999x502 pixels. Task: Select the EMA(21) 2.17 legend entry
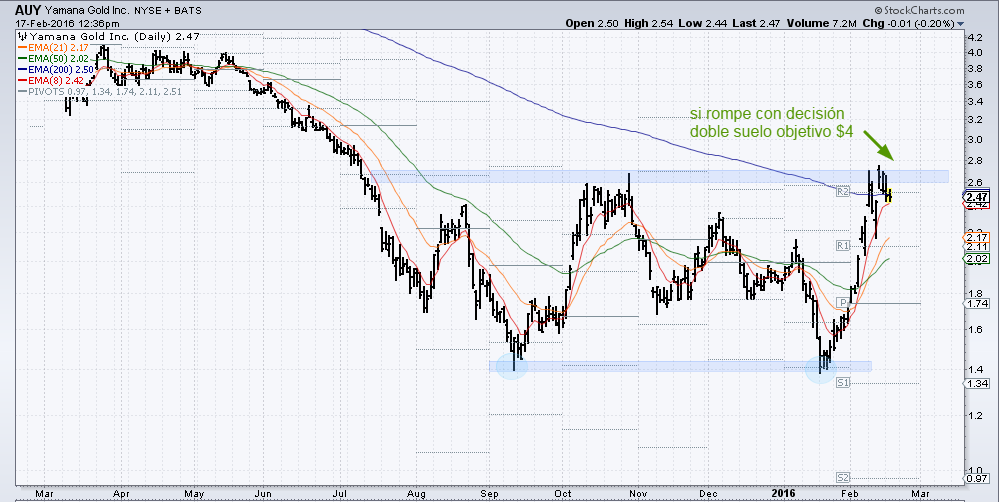click(52, 47)
